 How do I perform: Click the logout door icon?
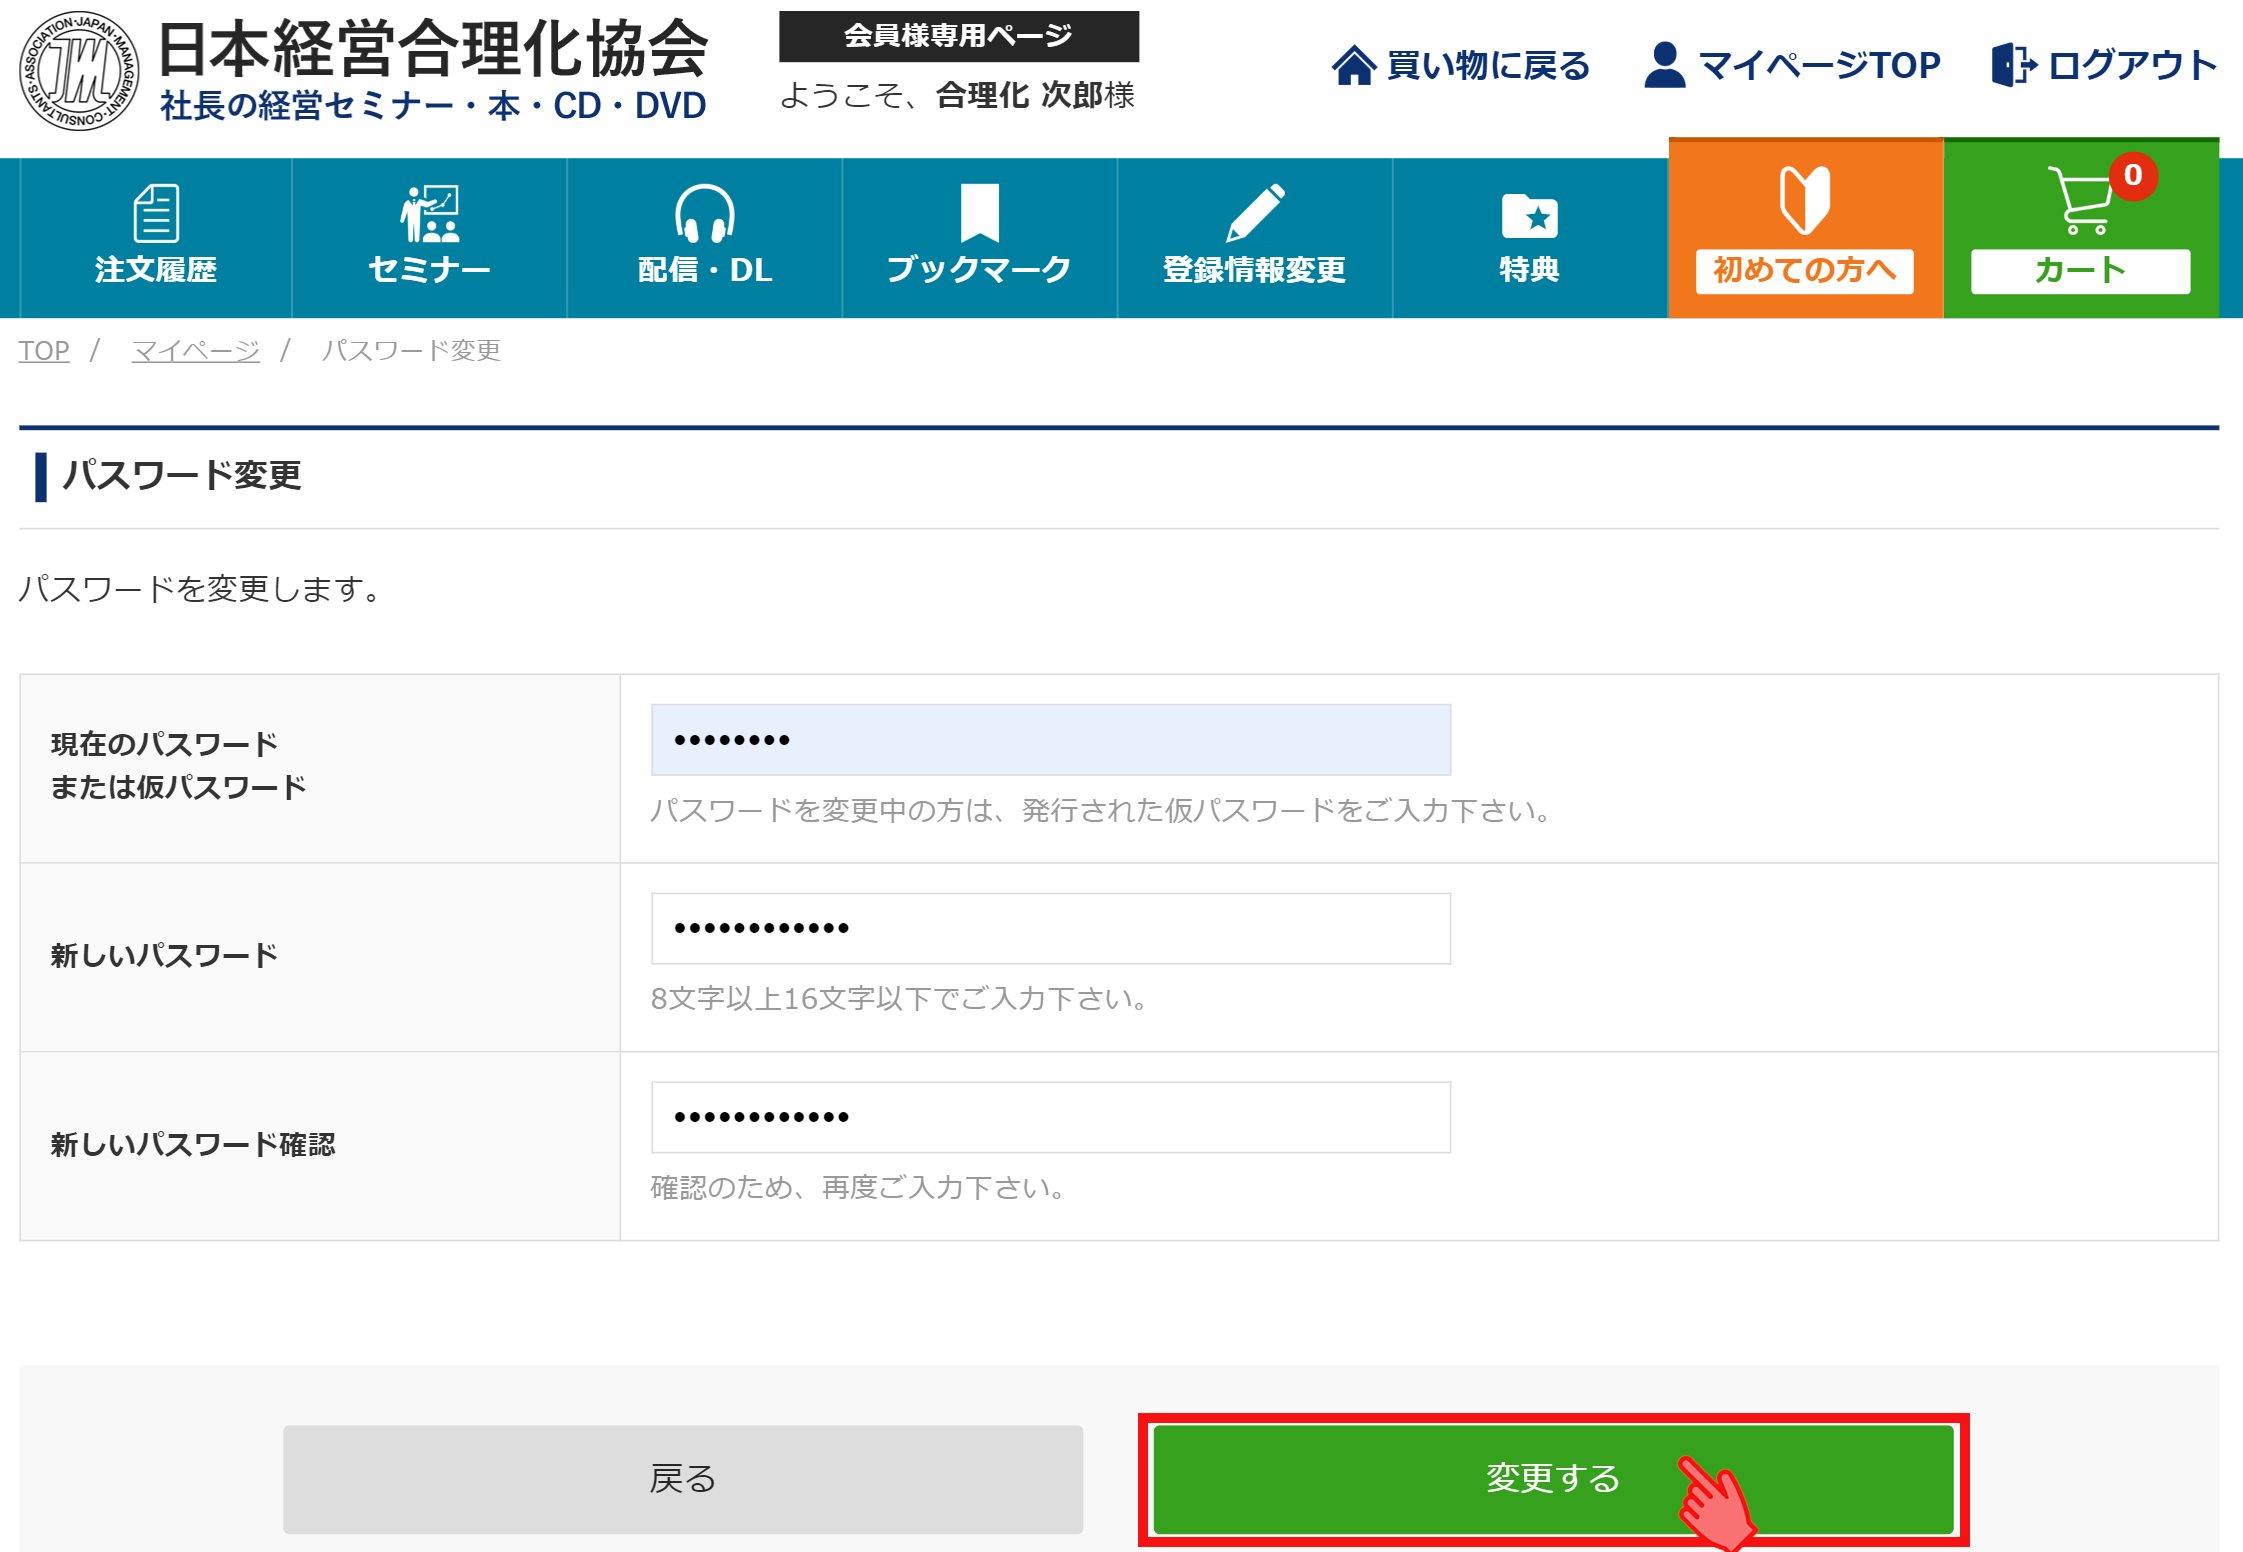[2013, 65]
